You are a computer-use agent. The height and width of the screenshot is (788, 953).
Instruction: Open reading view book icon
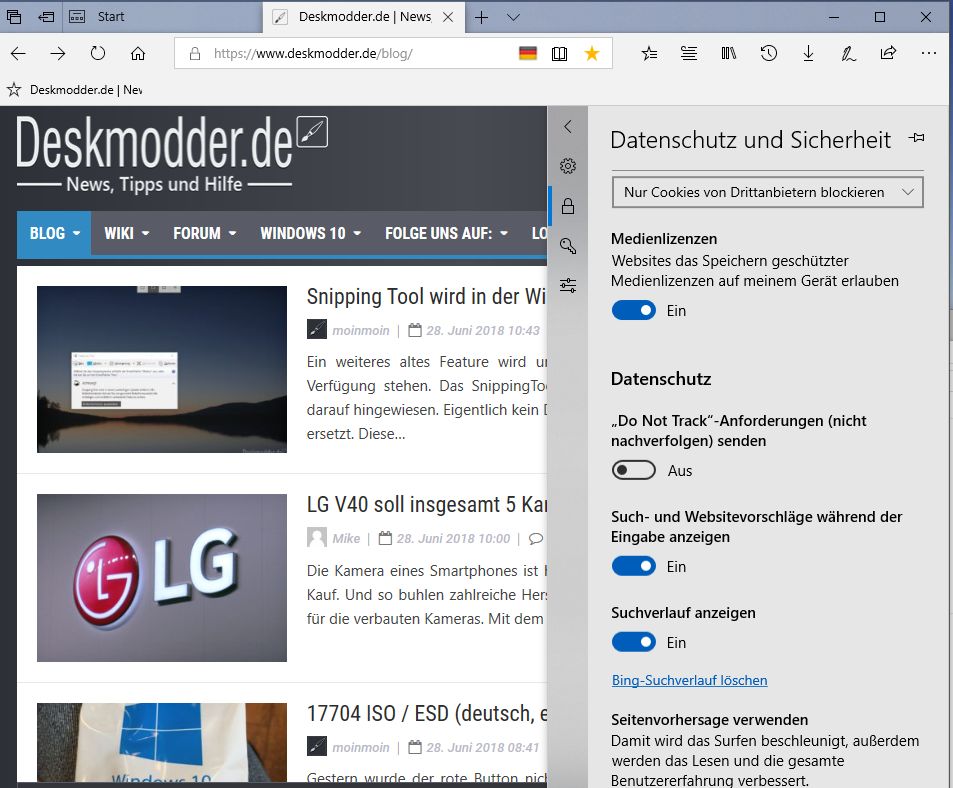coord(559,53)
